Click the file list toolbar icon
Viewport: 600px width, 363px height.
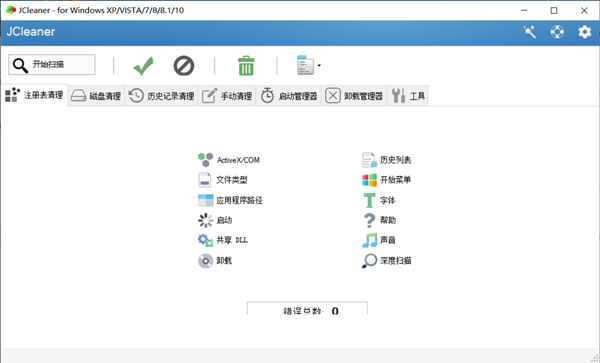(305, 65)
